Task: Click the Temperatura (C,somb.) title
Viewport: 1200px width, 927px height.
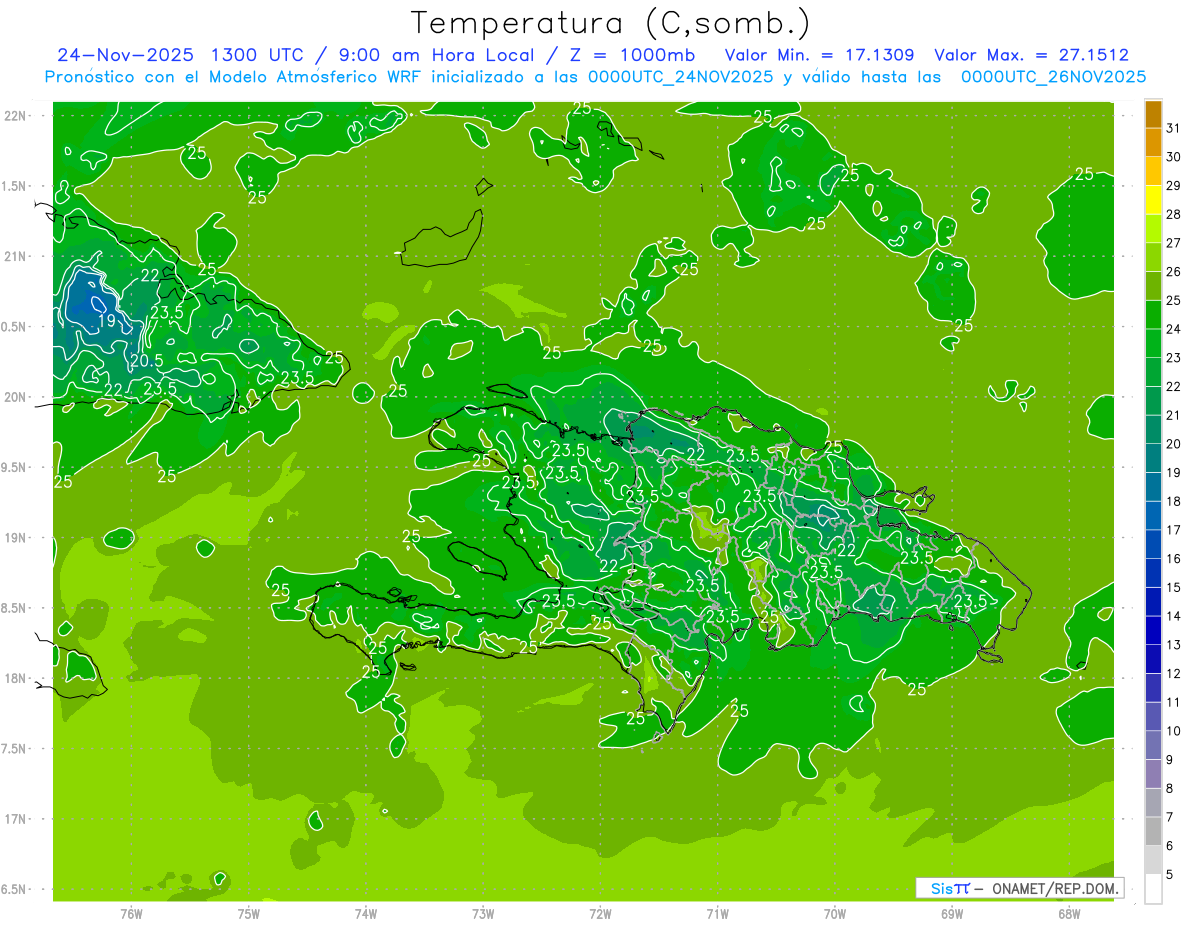Action: coord(611,22)
